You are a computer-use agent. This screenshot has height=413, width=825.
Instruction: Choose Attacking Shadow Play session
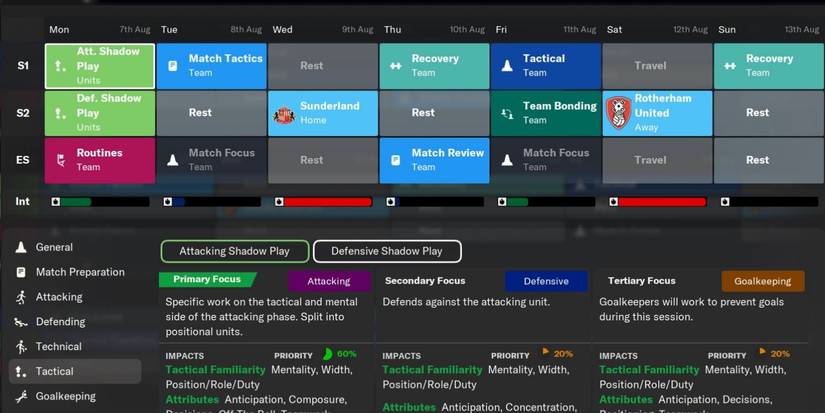[235, 251]
